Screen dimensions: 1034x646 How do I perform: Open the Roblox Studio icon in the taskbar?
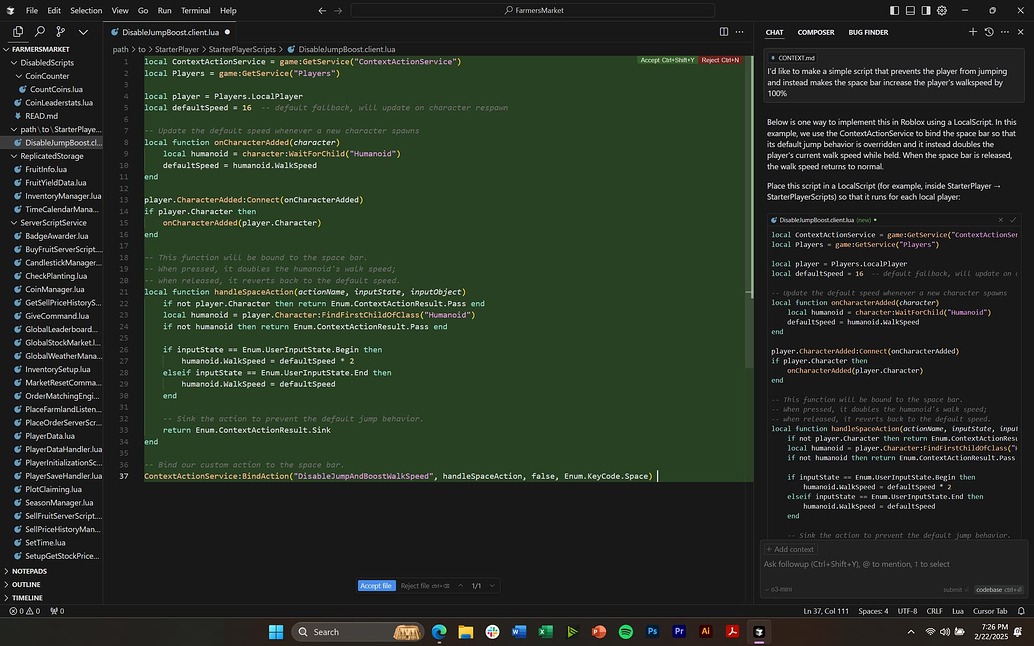(759, 632)
